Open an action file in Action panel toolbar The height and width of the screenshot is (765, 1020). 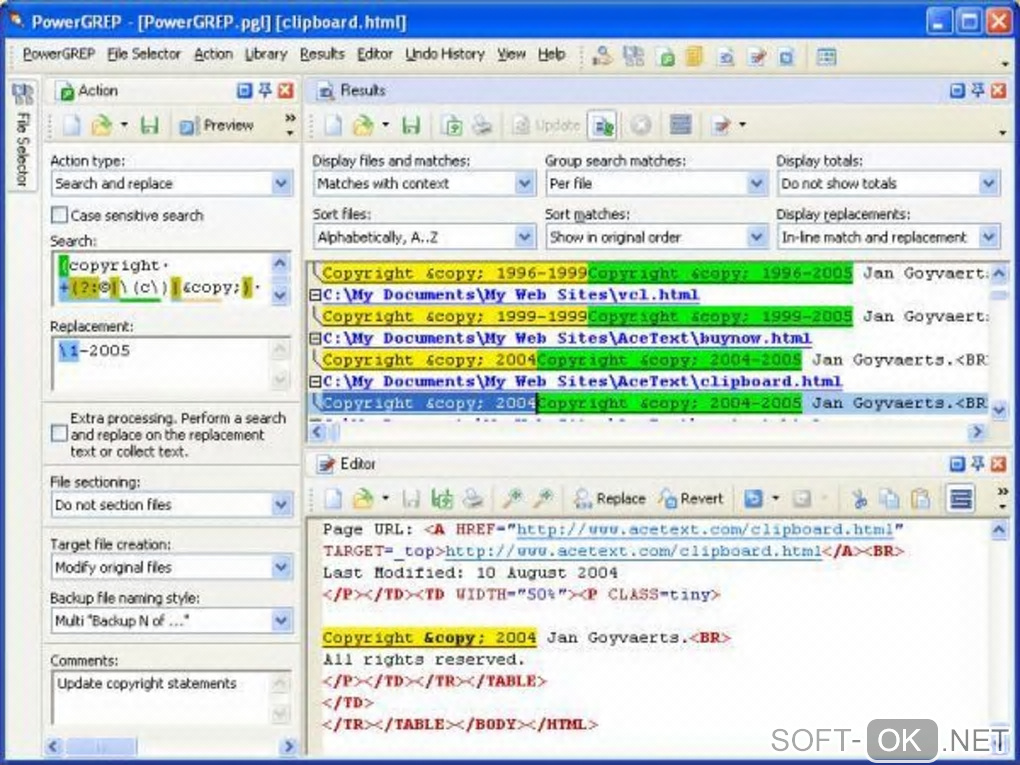tap(101, 125)
